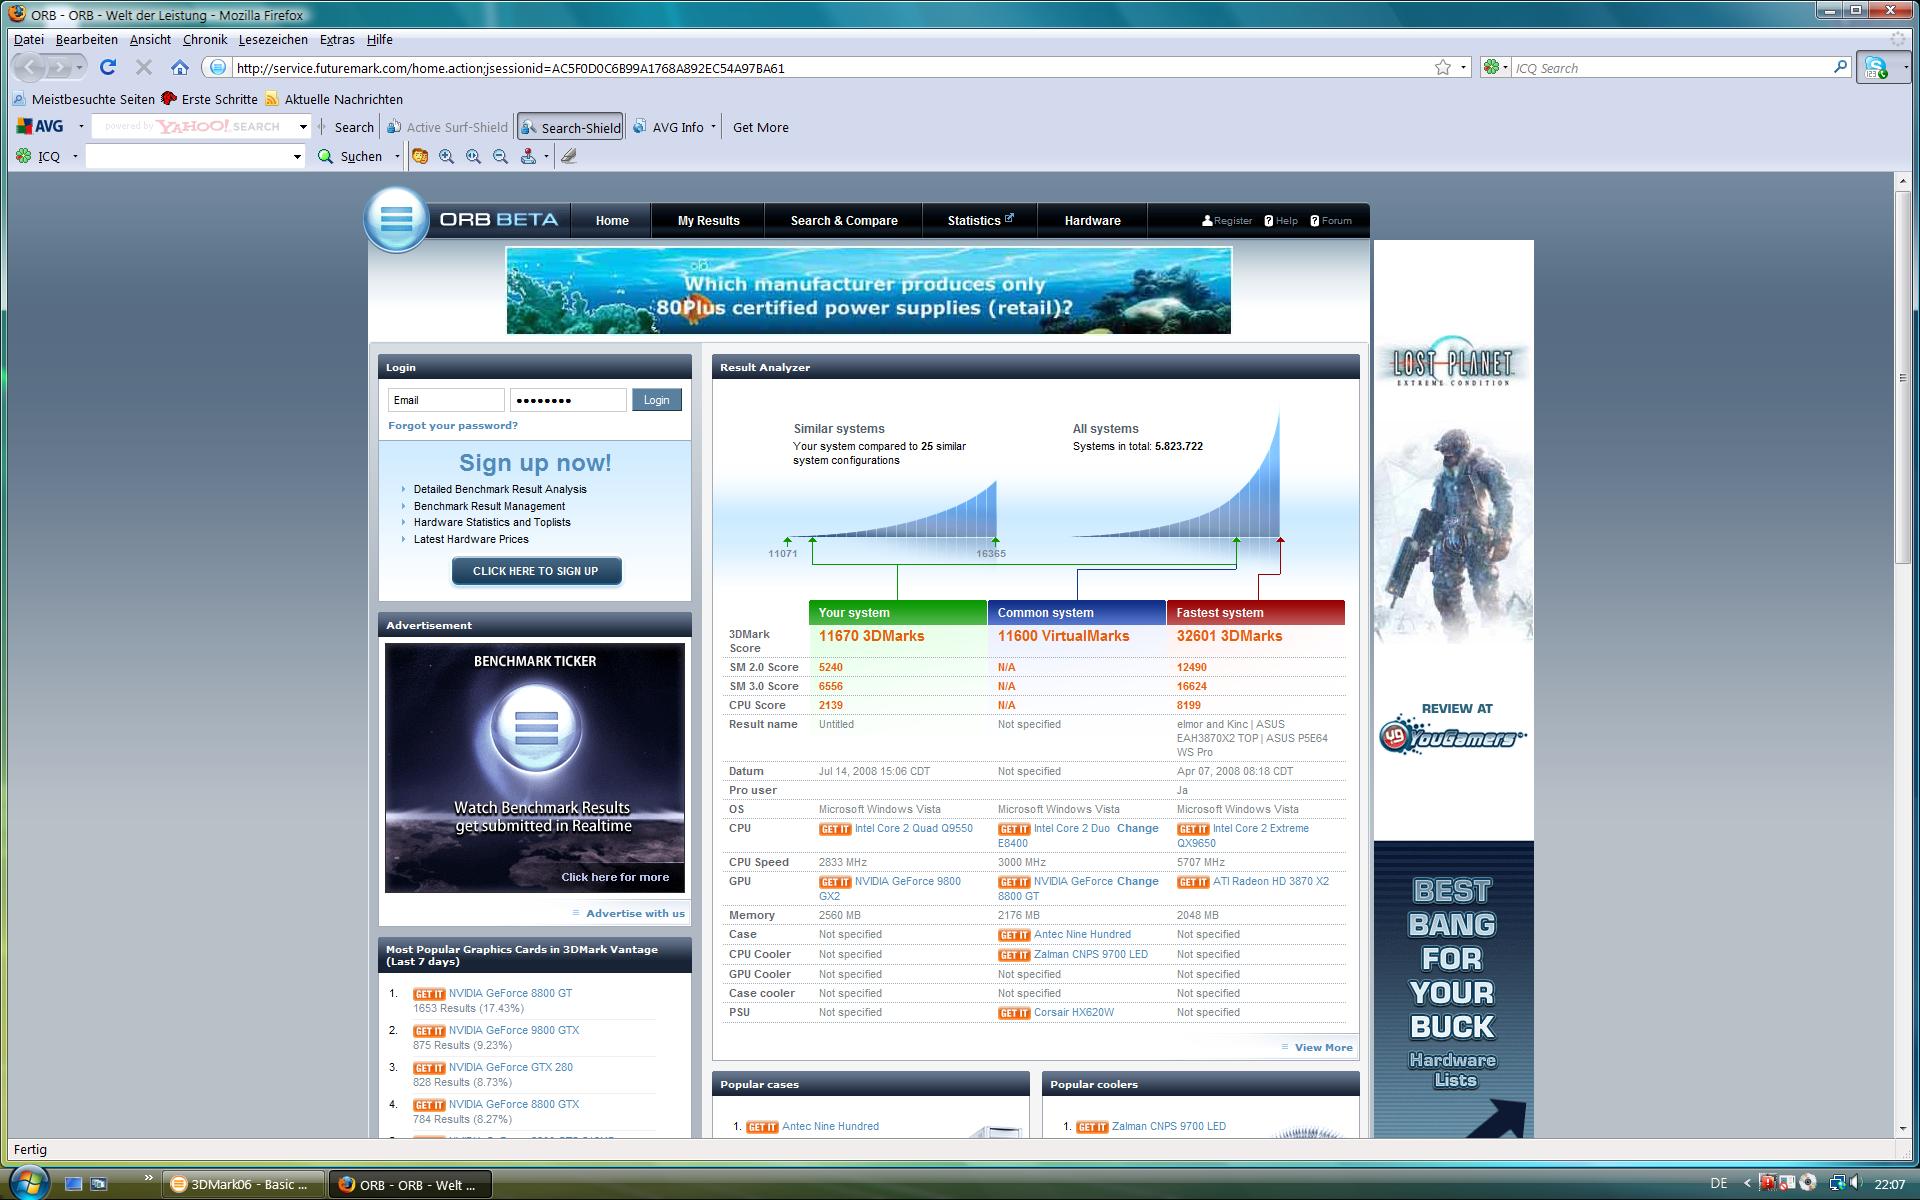Screen dimensions: 1920x1200
Task: Click the ORB round logo icon
Action: click(397, 219)
